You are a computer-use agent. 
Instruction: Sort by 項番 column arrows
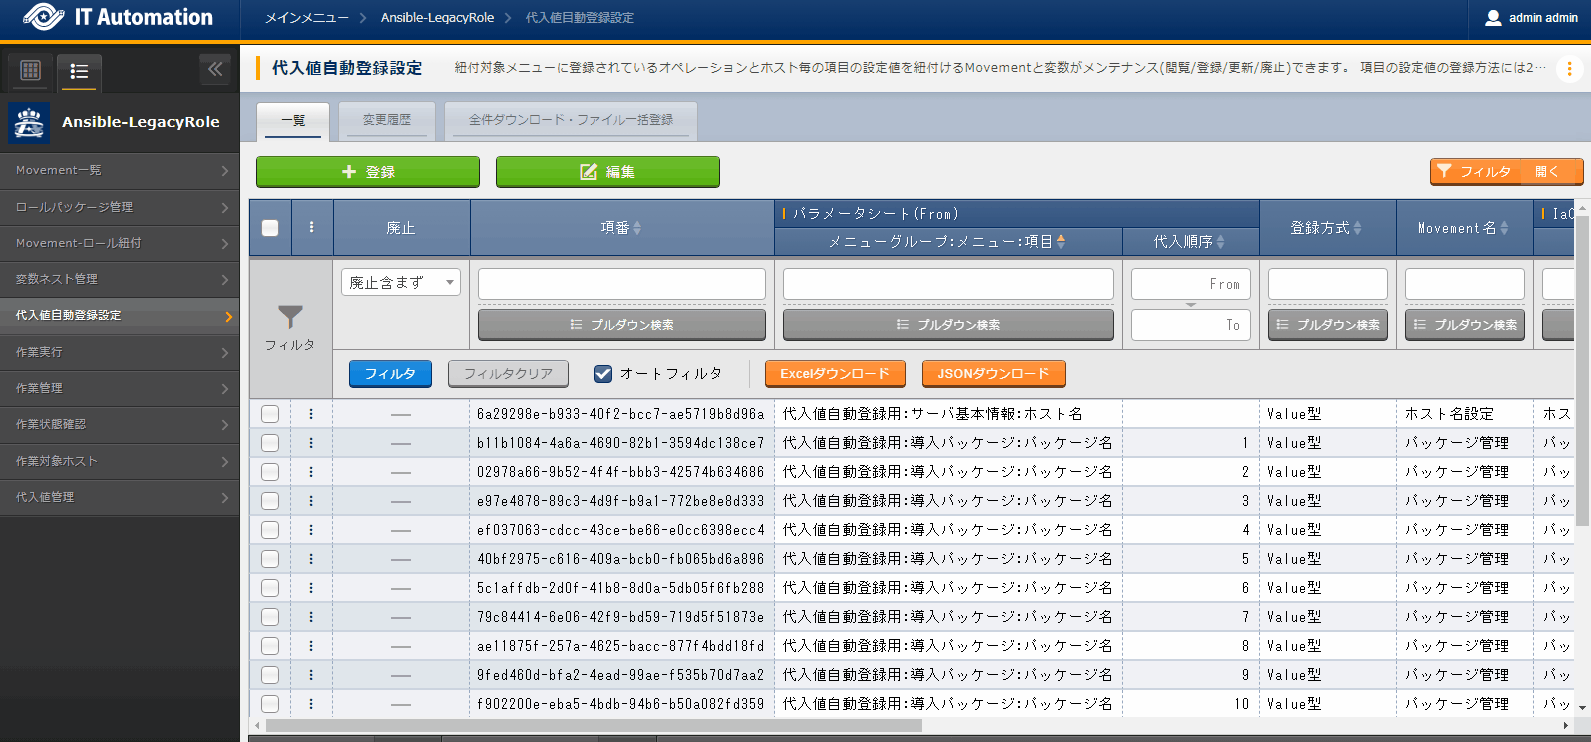click(637, 228)
